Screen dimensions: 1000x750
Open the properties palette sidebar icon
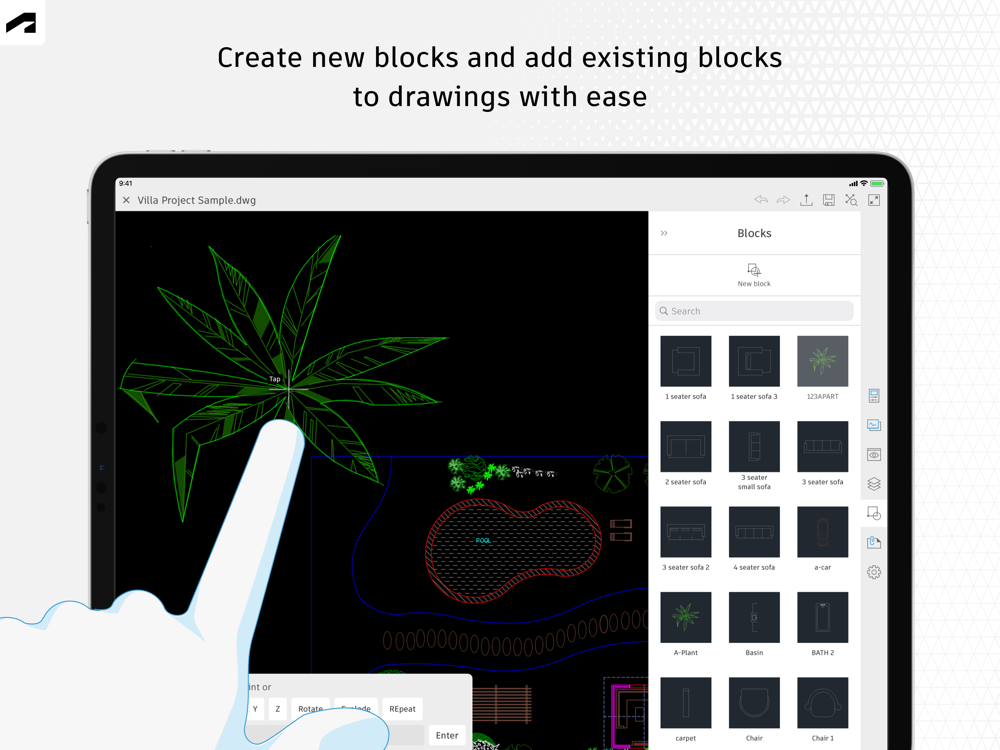pos(874,396)
